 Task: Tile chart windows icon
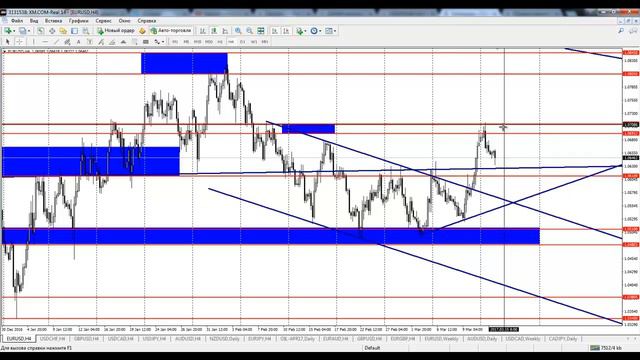[x=261, y=31]
